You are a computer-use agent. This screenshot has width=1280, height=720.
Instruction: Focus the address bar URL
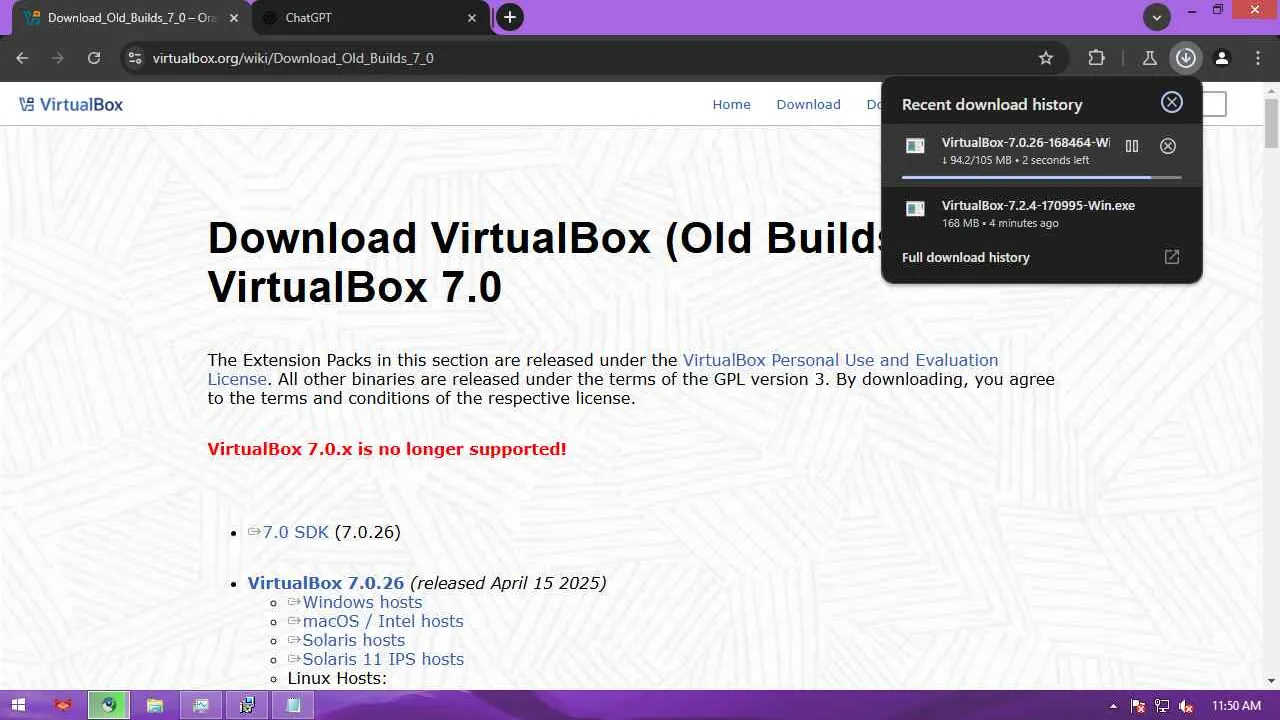[x=293, y=58]
